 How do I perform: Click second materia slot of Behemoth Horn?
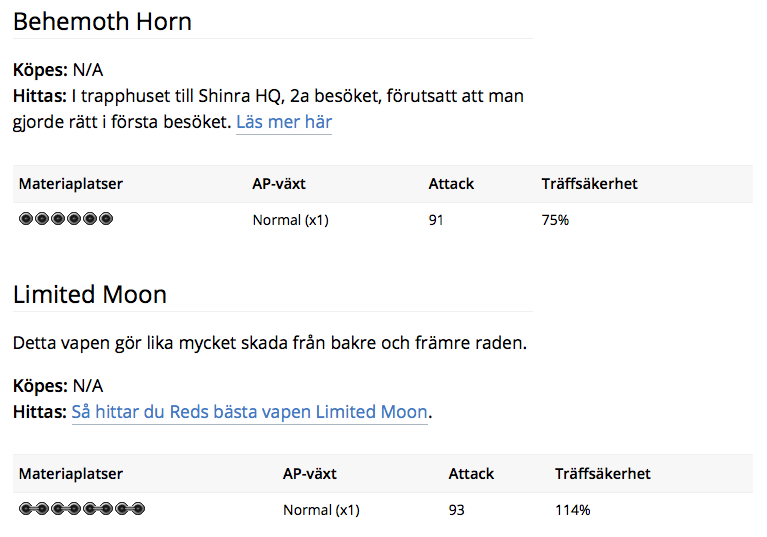(42, 219)
